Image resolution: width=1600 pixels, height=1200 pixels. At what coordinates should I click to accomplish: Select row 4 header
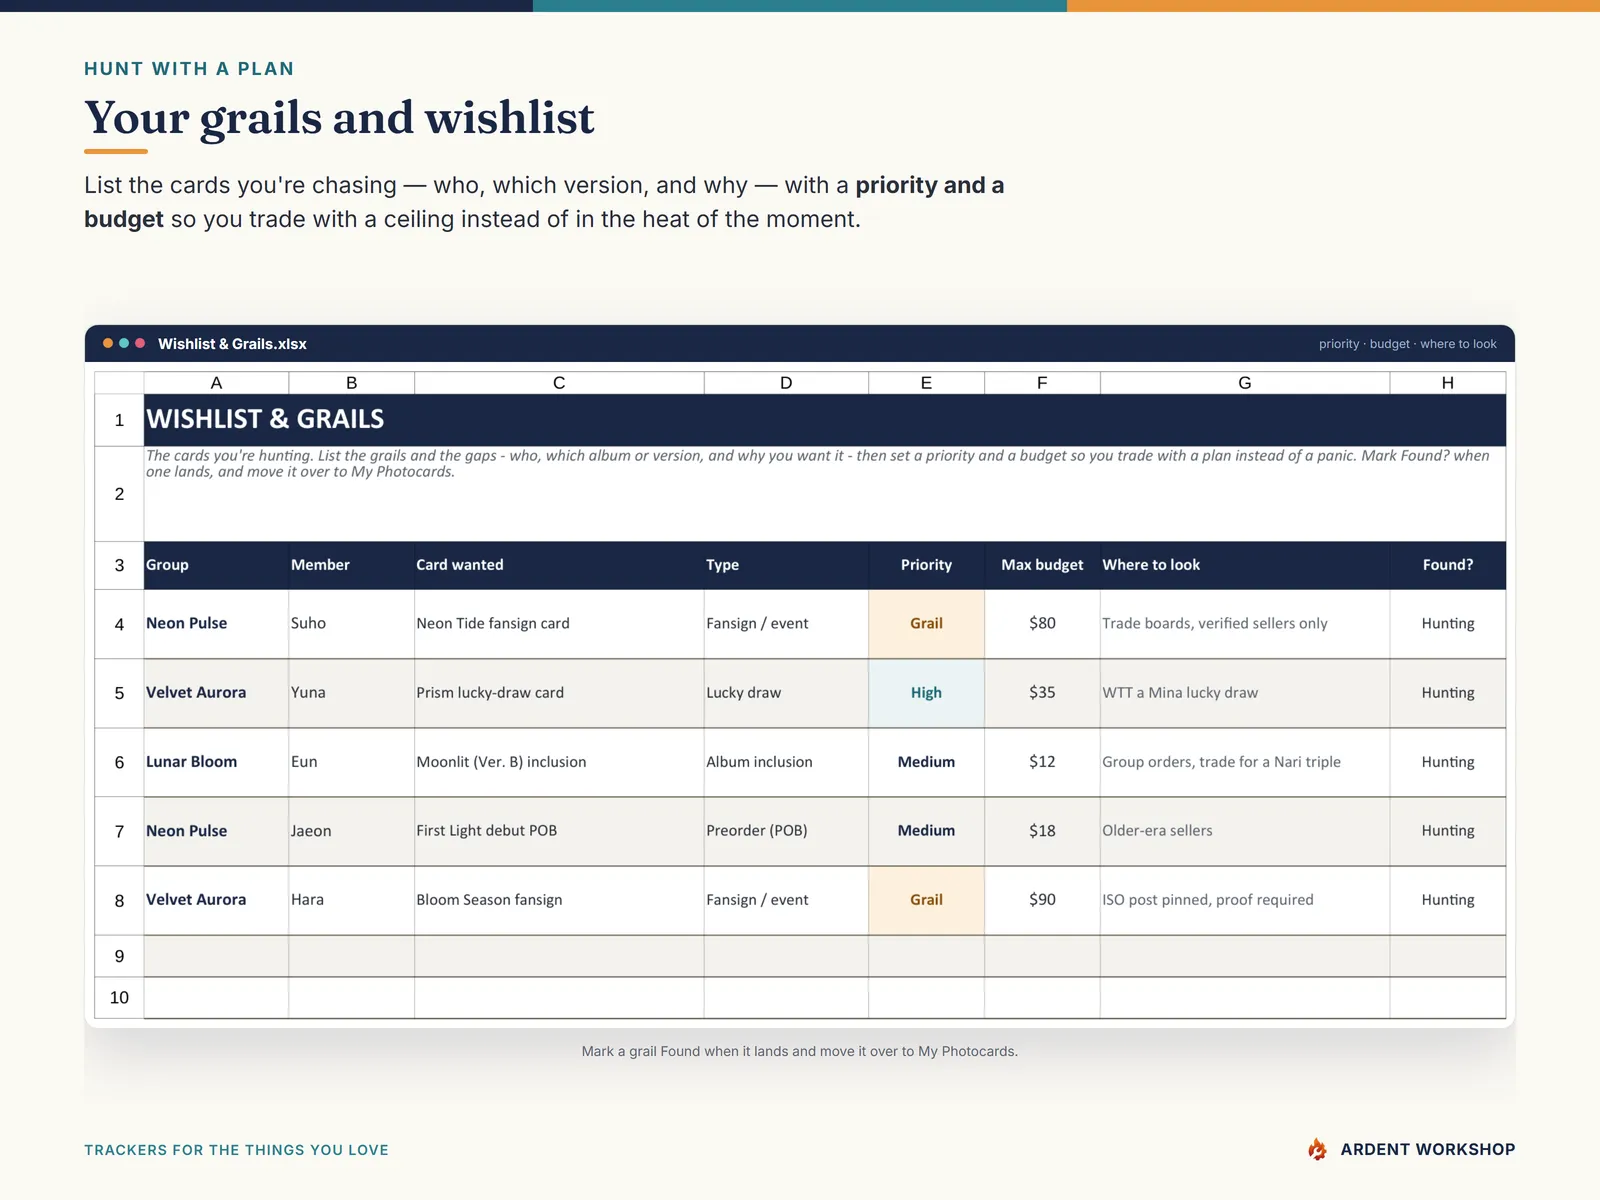coord(119,624)
